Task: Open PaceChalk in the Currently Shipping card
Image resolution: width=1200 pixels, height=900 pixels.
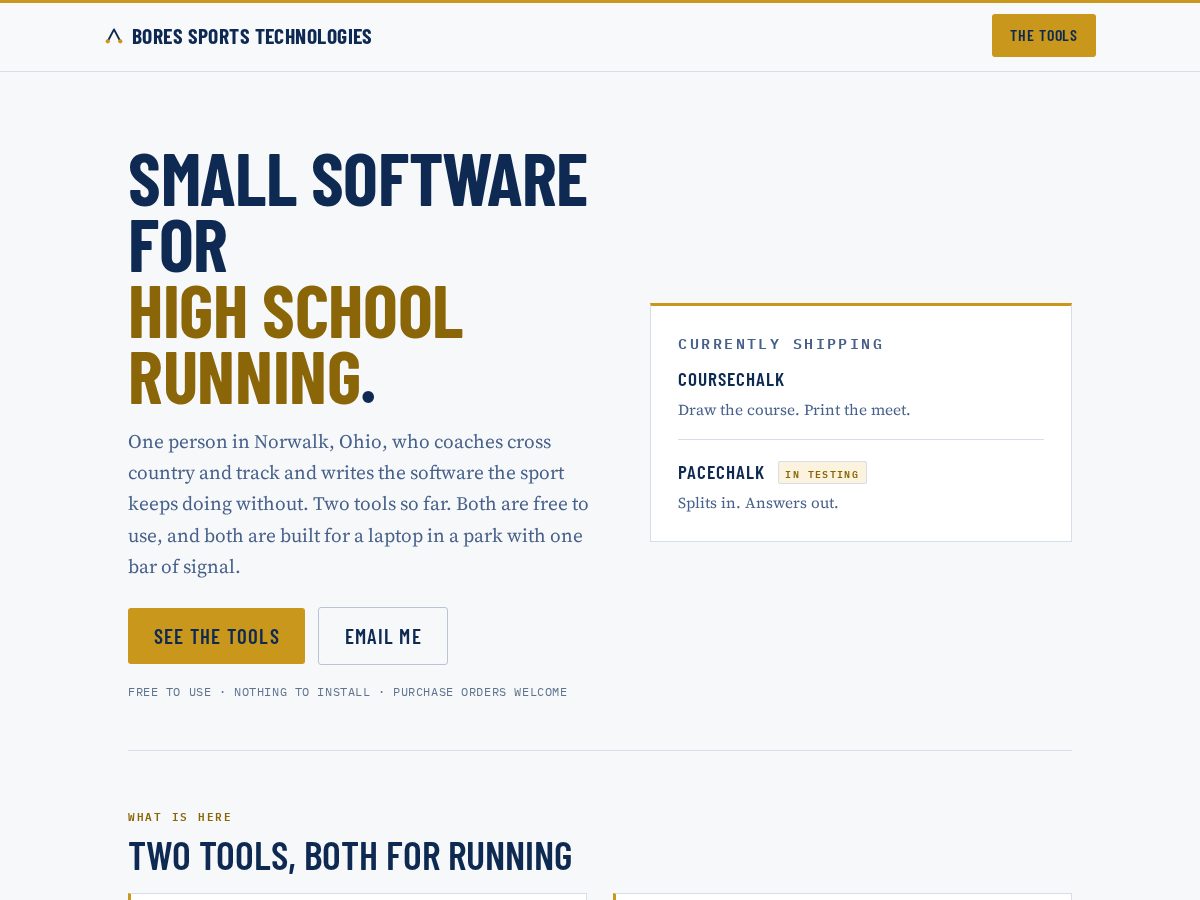Action: click(721, 472)
